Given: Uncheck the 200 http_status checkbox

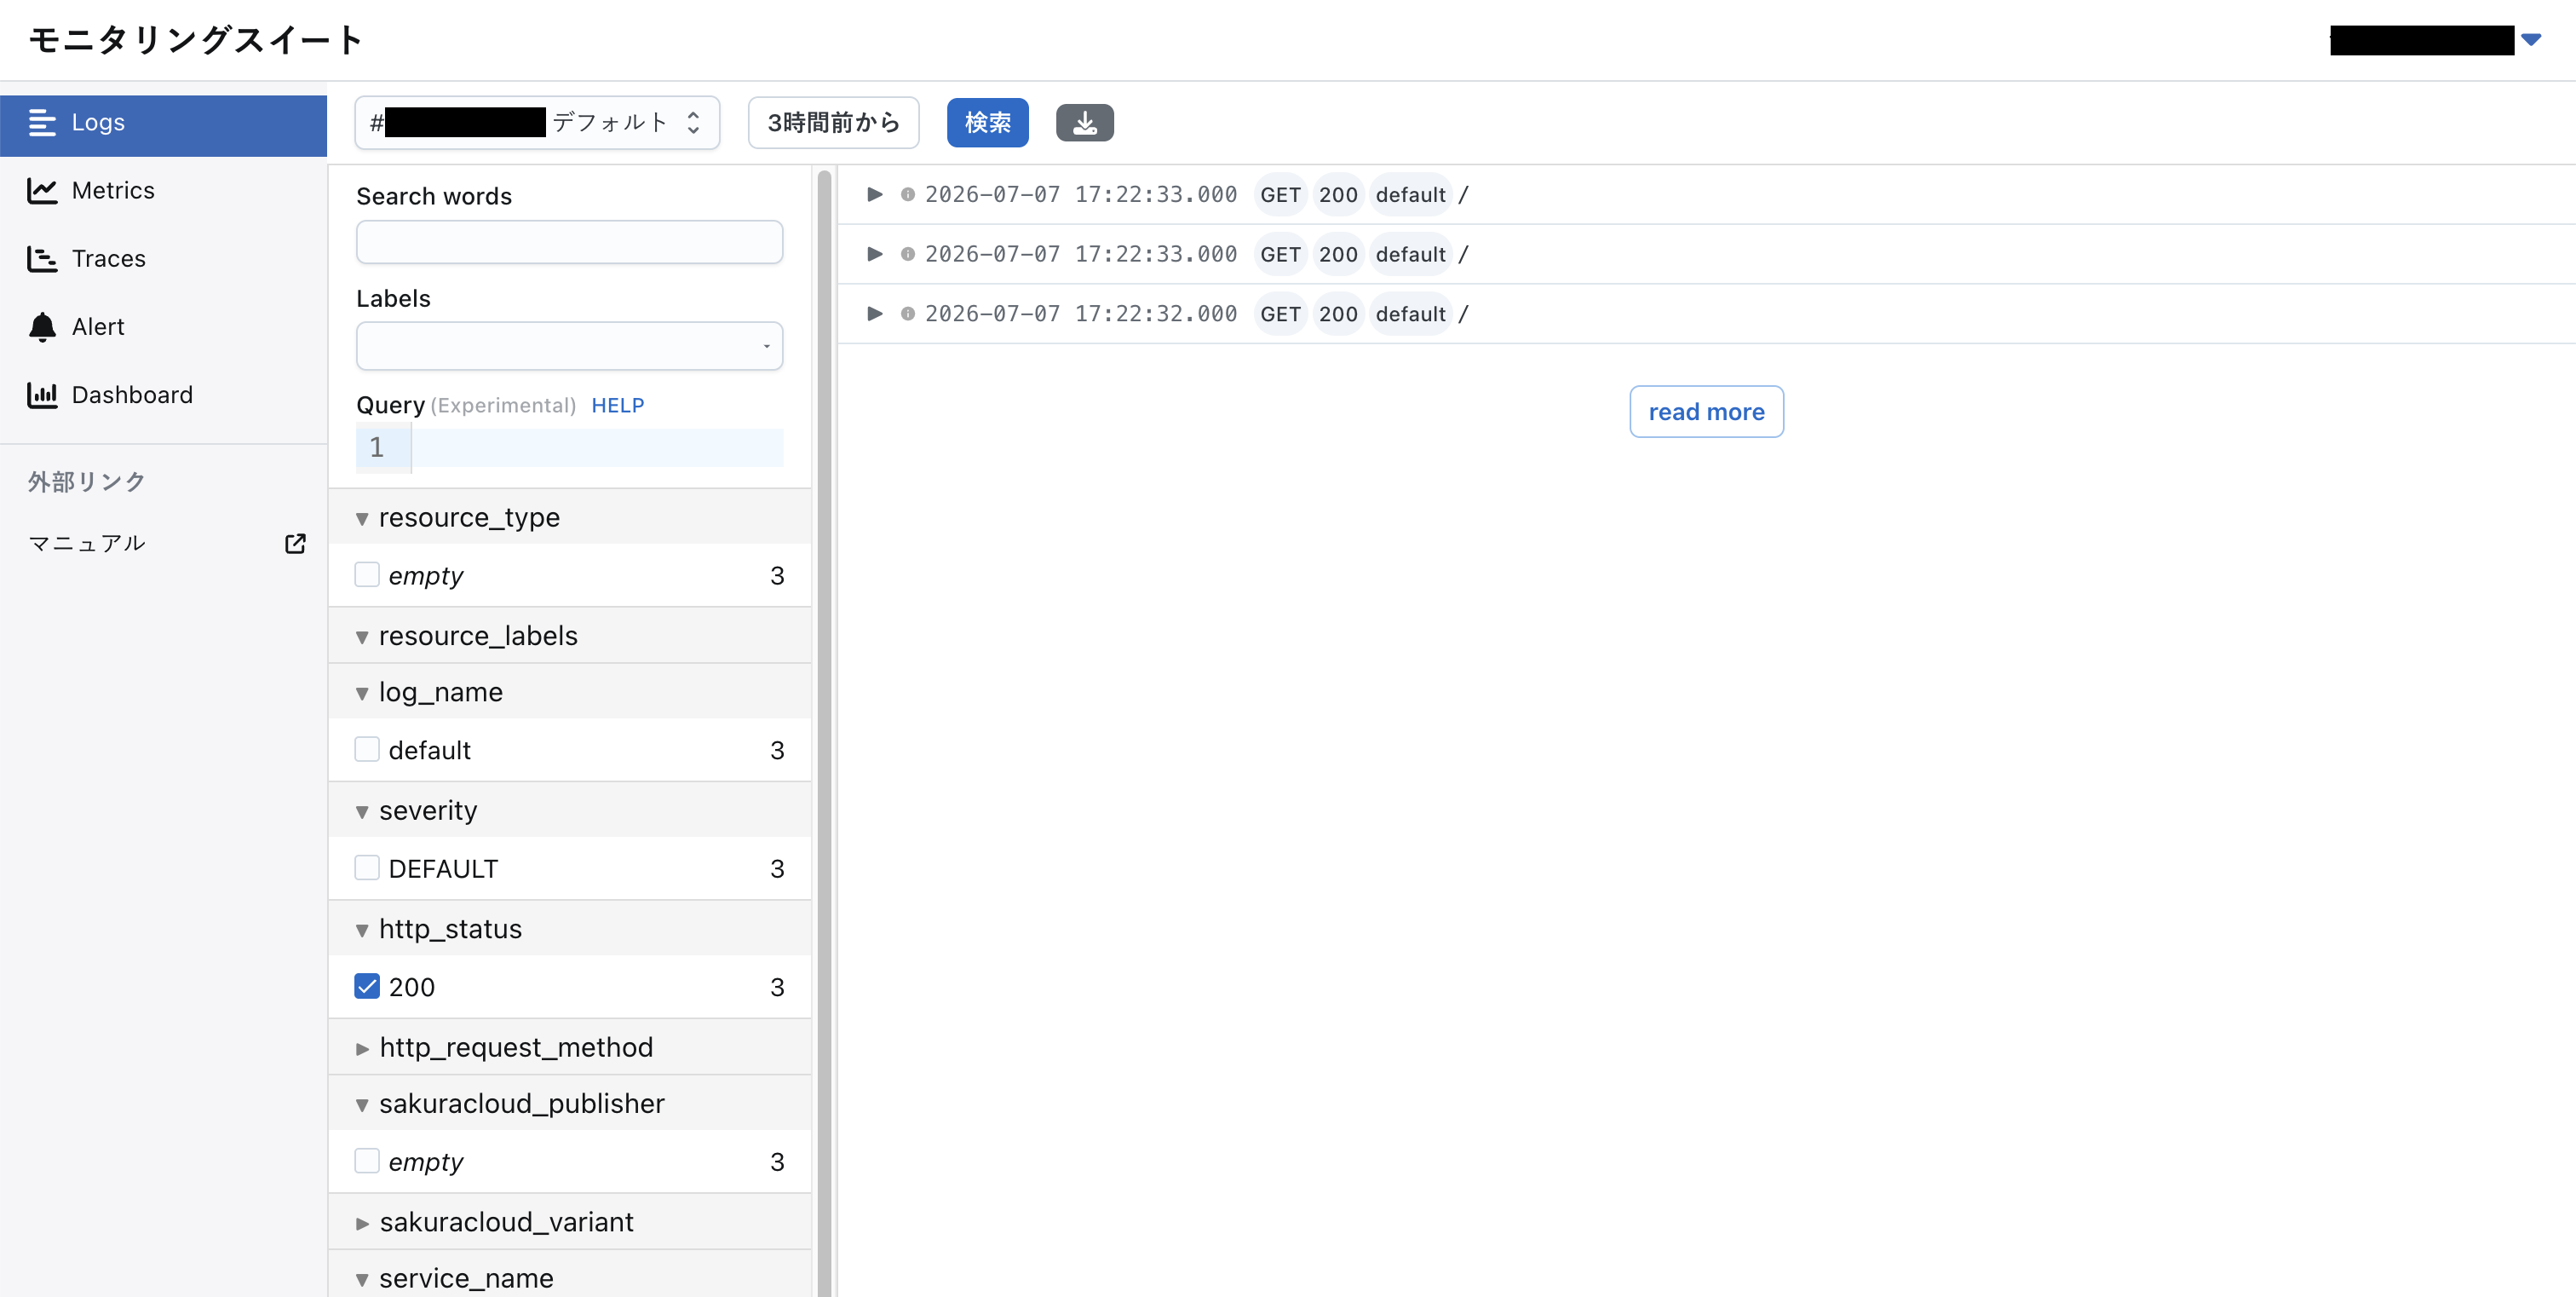Looking at the screenshot, I should click(367, 986).
